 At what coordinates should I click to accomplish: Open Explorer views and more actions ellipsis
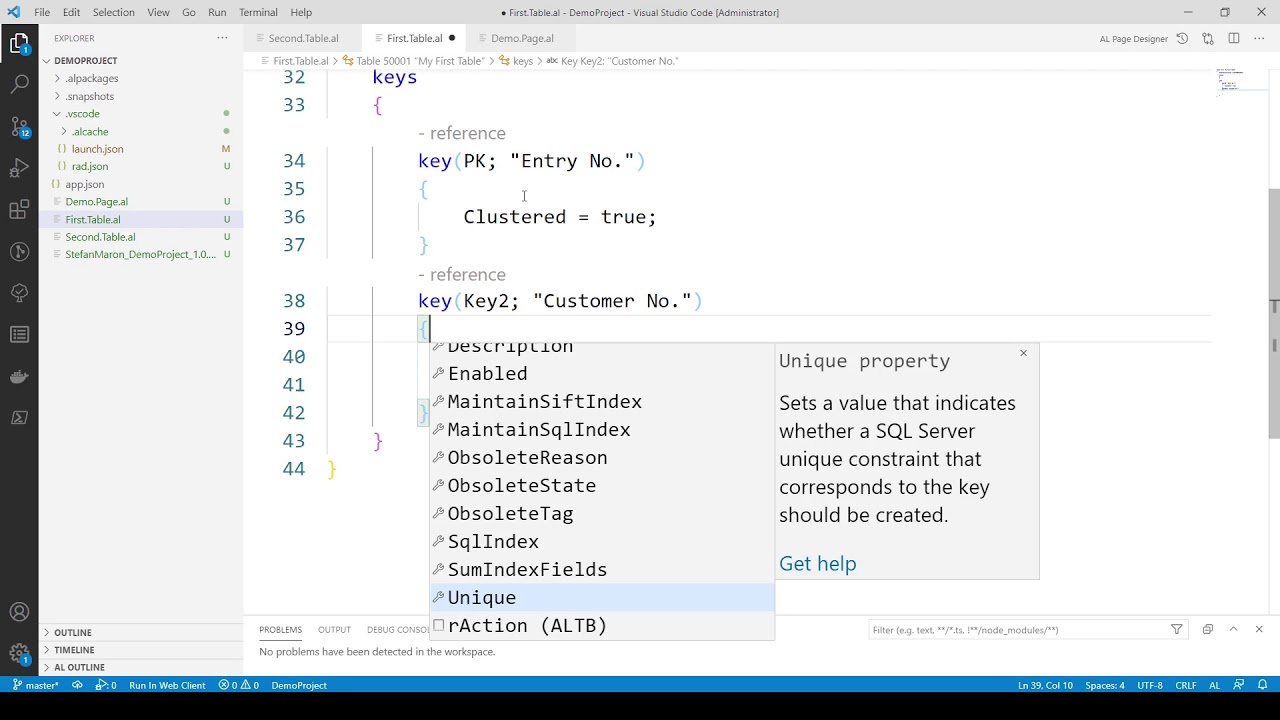[222, 38]
